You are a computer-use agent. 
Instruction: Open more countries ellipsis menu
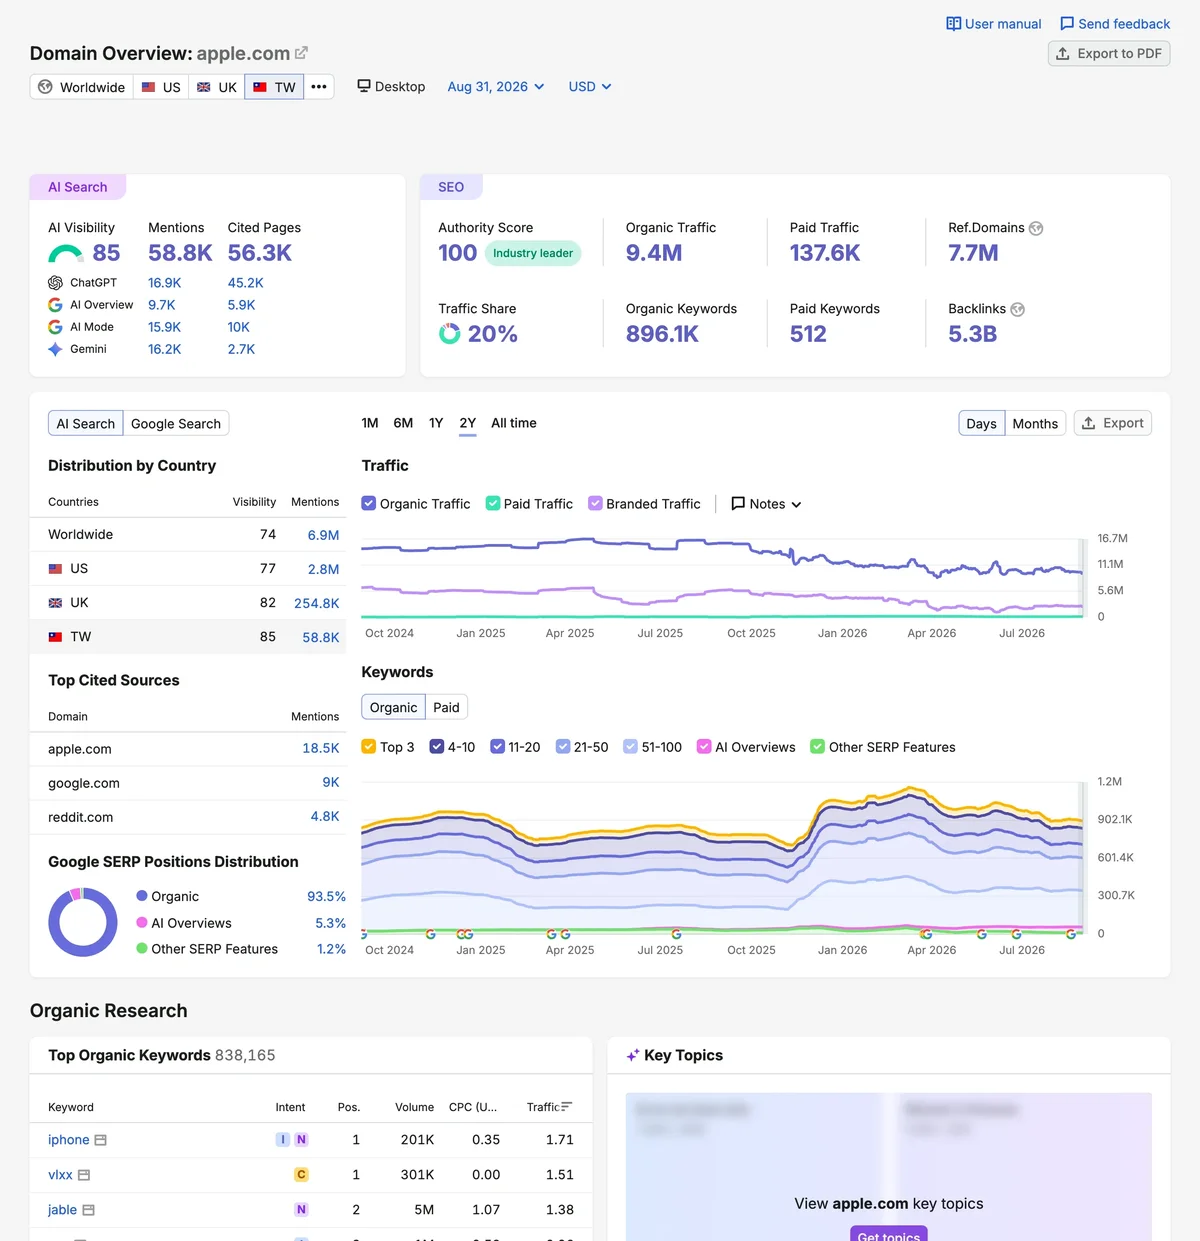point(319,87)
